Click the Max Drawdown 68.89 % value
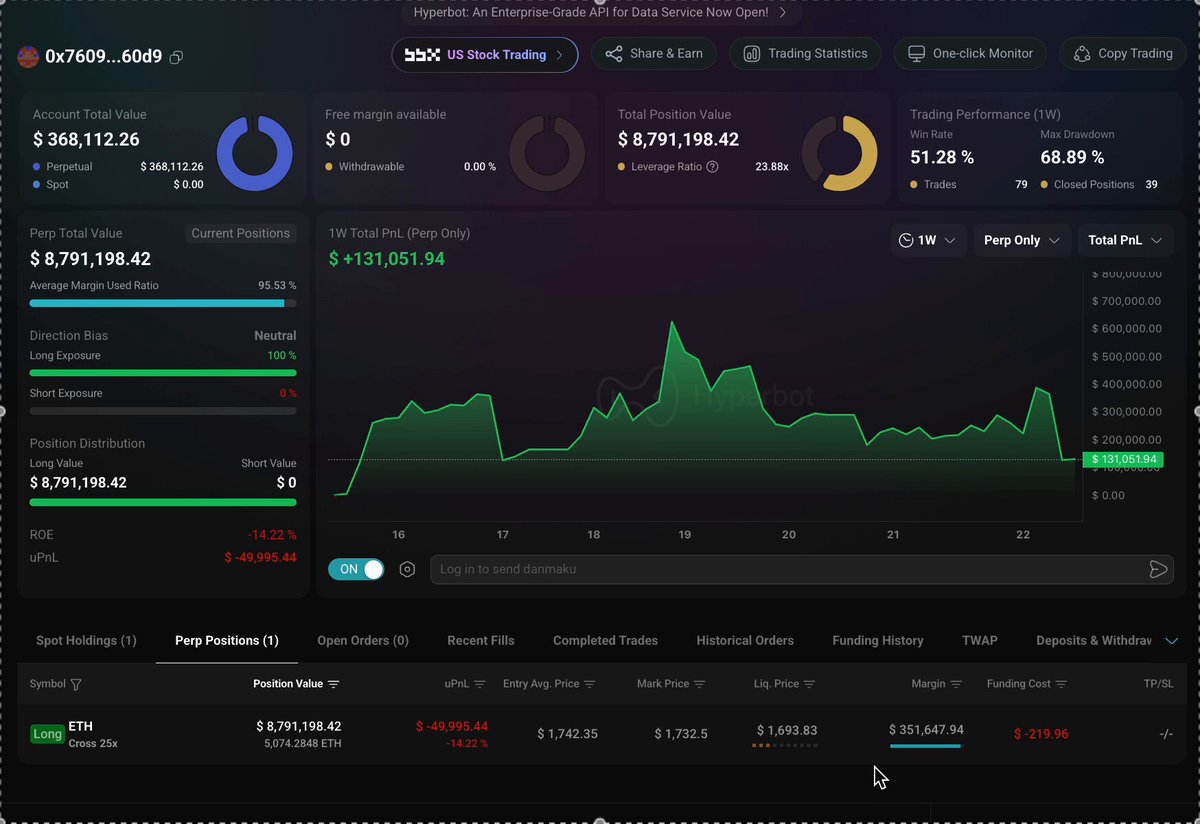1200x824 pixels. [1072, 157]
